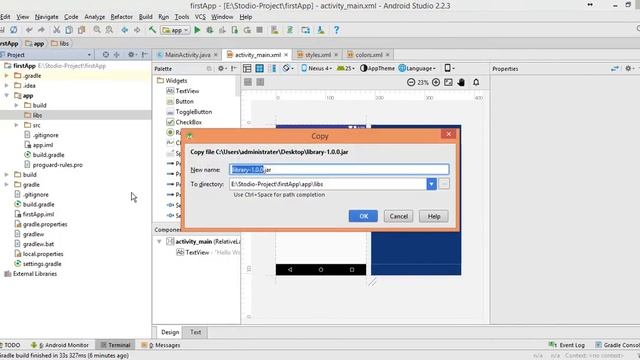Select the pan hand tool
640x360 pixels.
pyautogui.click(x=461, y=82)
